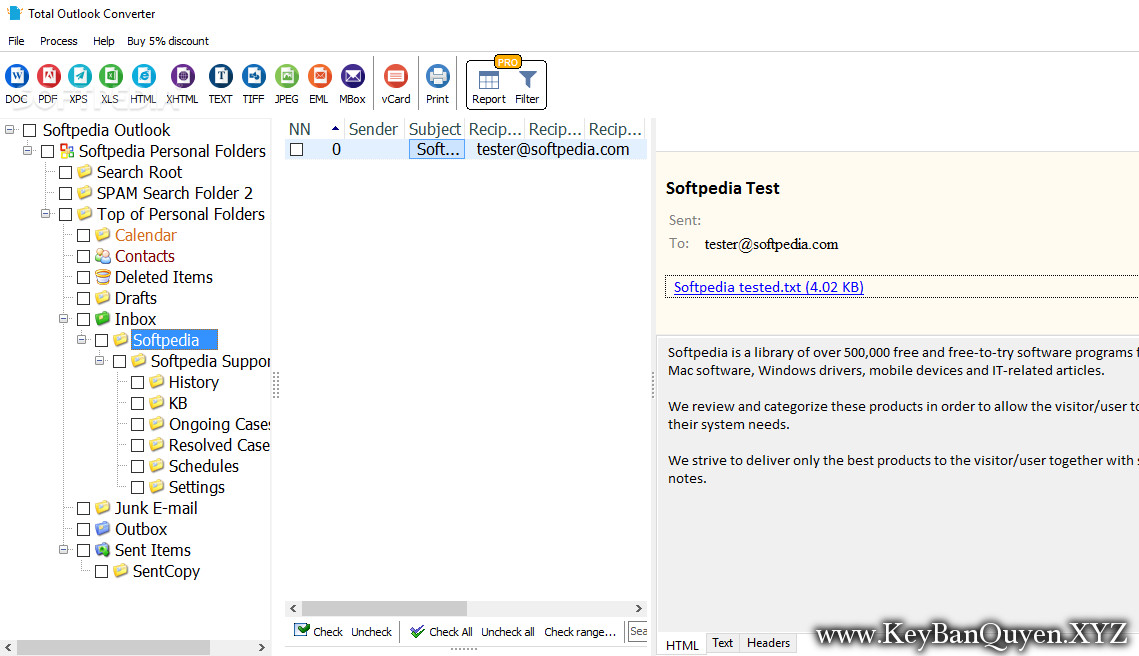Open the Filter tool

[527, 87]
